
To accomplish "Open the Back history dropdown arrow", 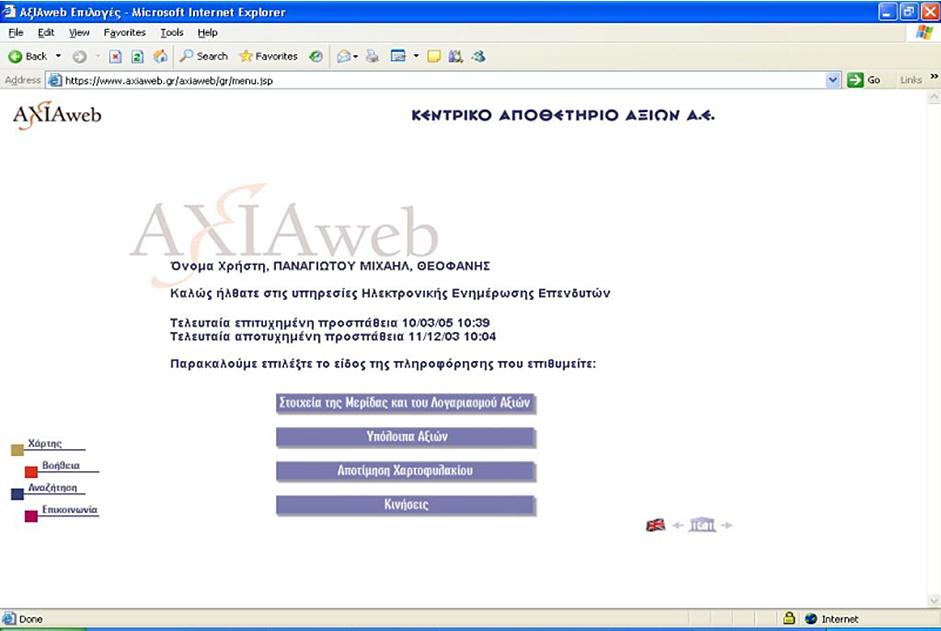I will tap(58, 56).
